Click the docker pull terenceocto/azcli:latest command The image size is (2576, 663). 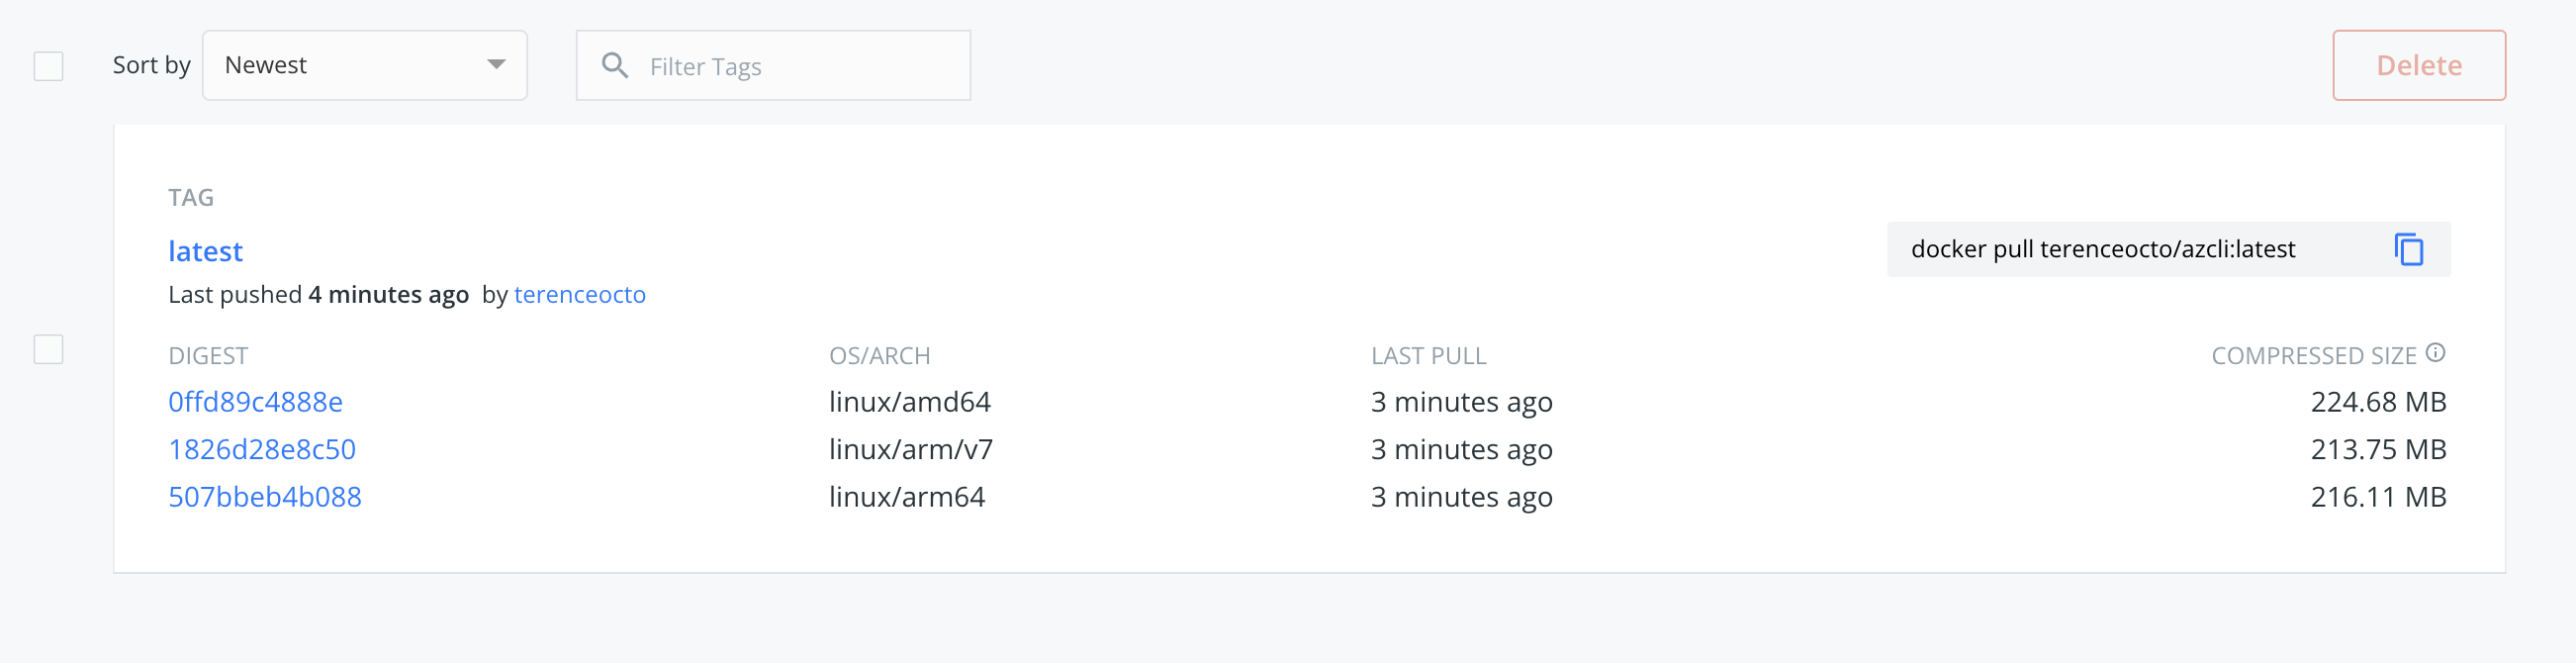click(x=2100, y=250)
